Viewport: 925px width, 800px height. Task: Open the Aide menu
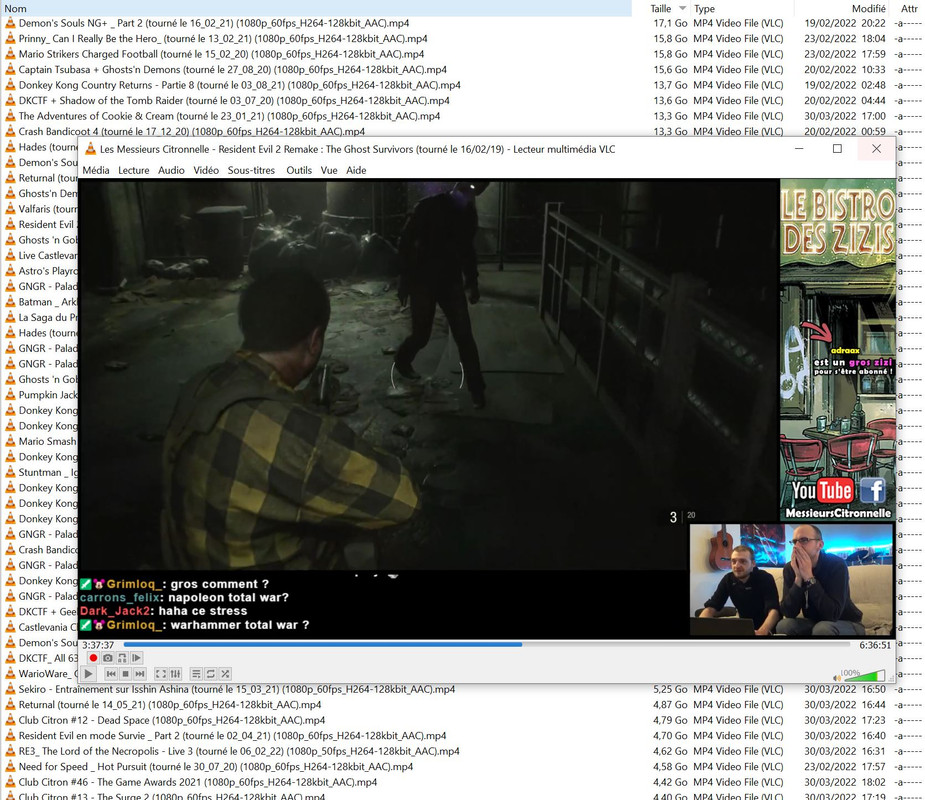coord(356,170)
